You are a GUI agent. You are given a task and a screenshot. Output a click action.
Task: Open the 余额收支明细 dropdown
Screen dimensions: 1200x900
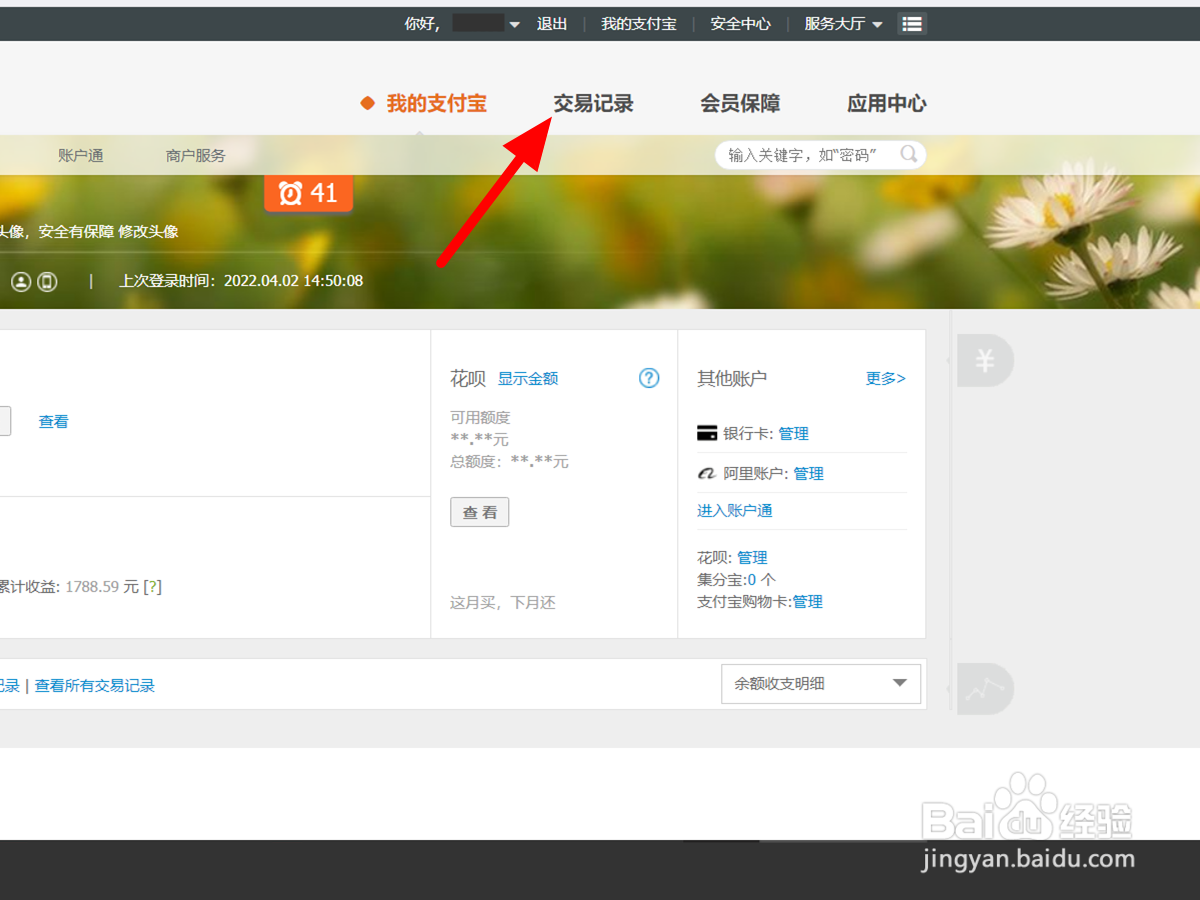pos(820,683)
